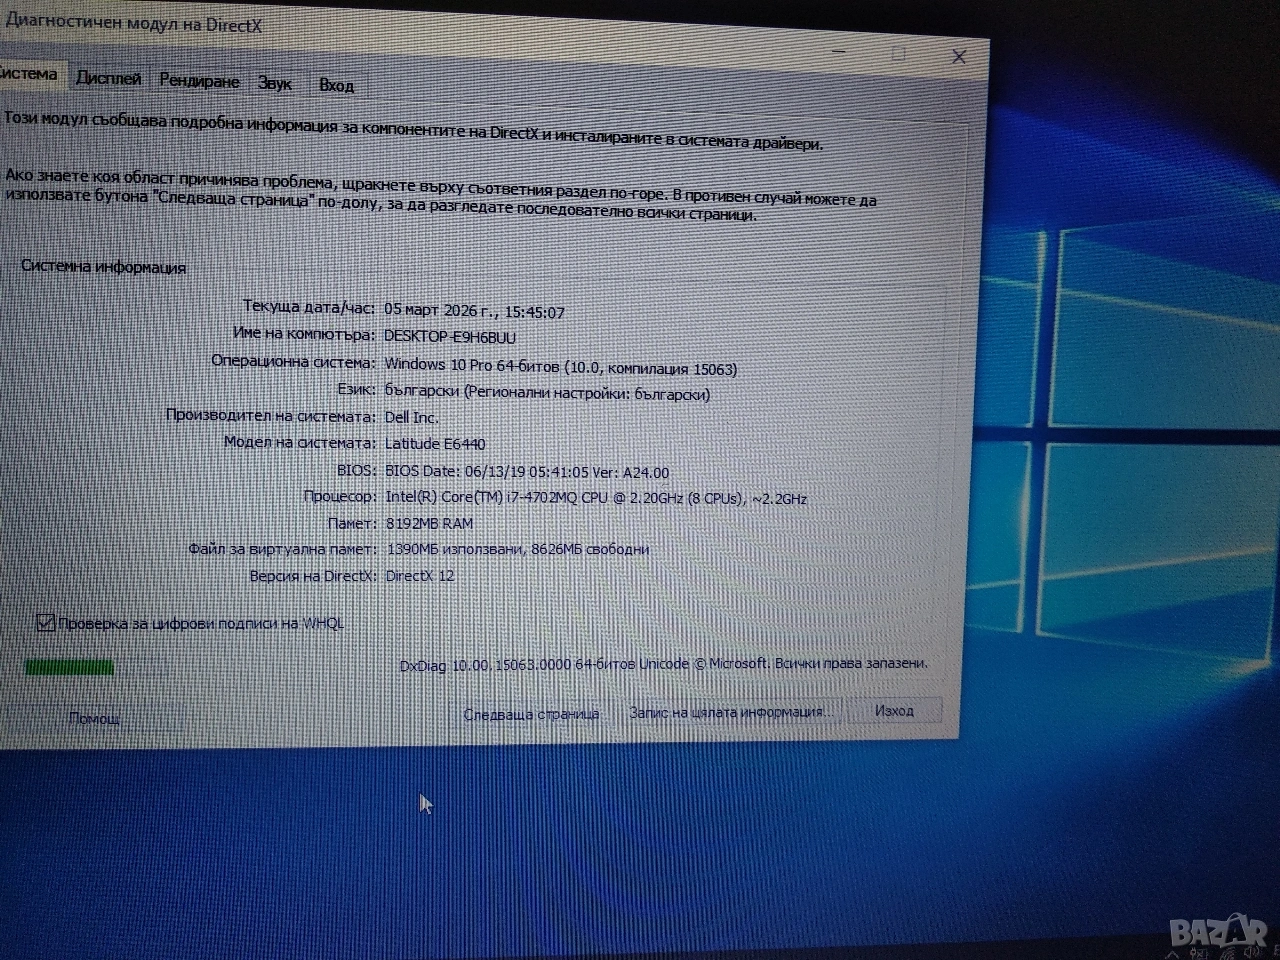Click the Операционна система label
Viewport: 1280px width, 960px height.
click(294, 361)
